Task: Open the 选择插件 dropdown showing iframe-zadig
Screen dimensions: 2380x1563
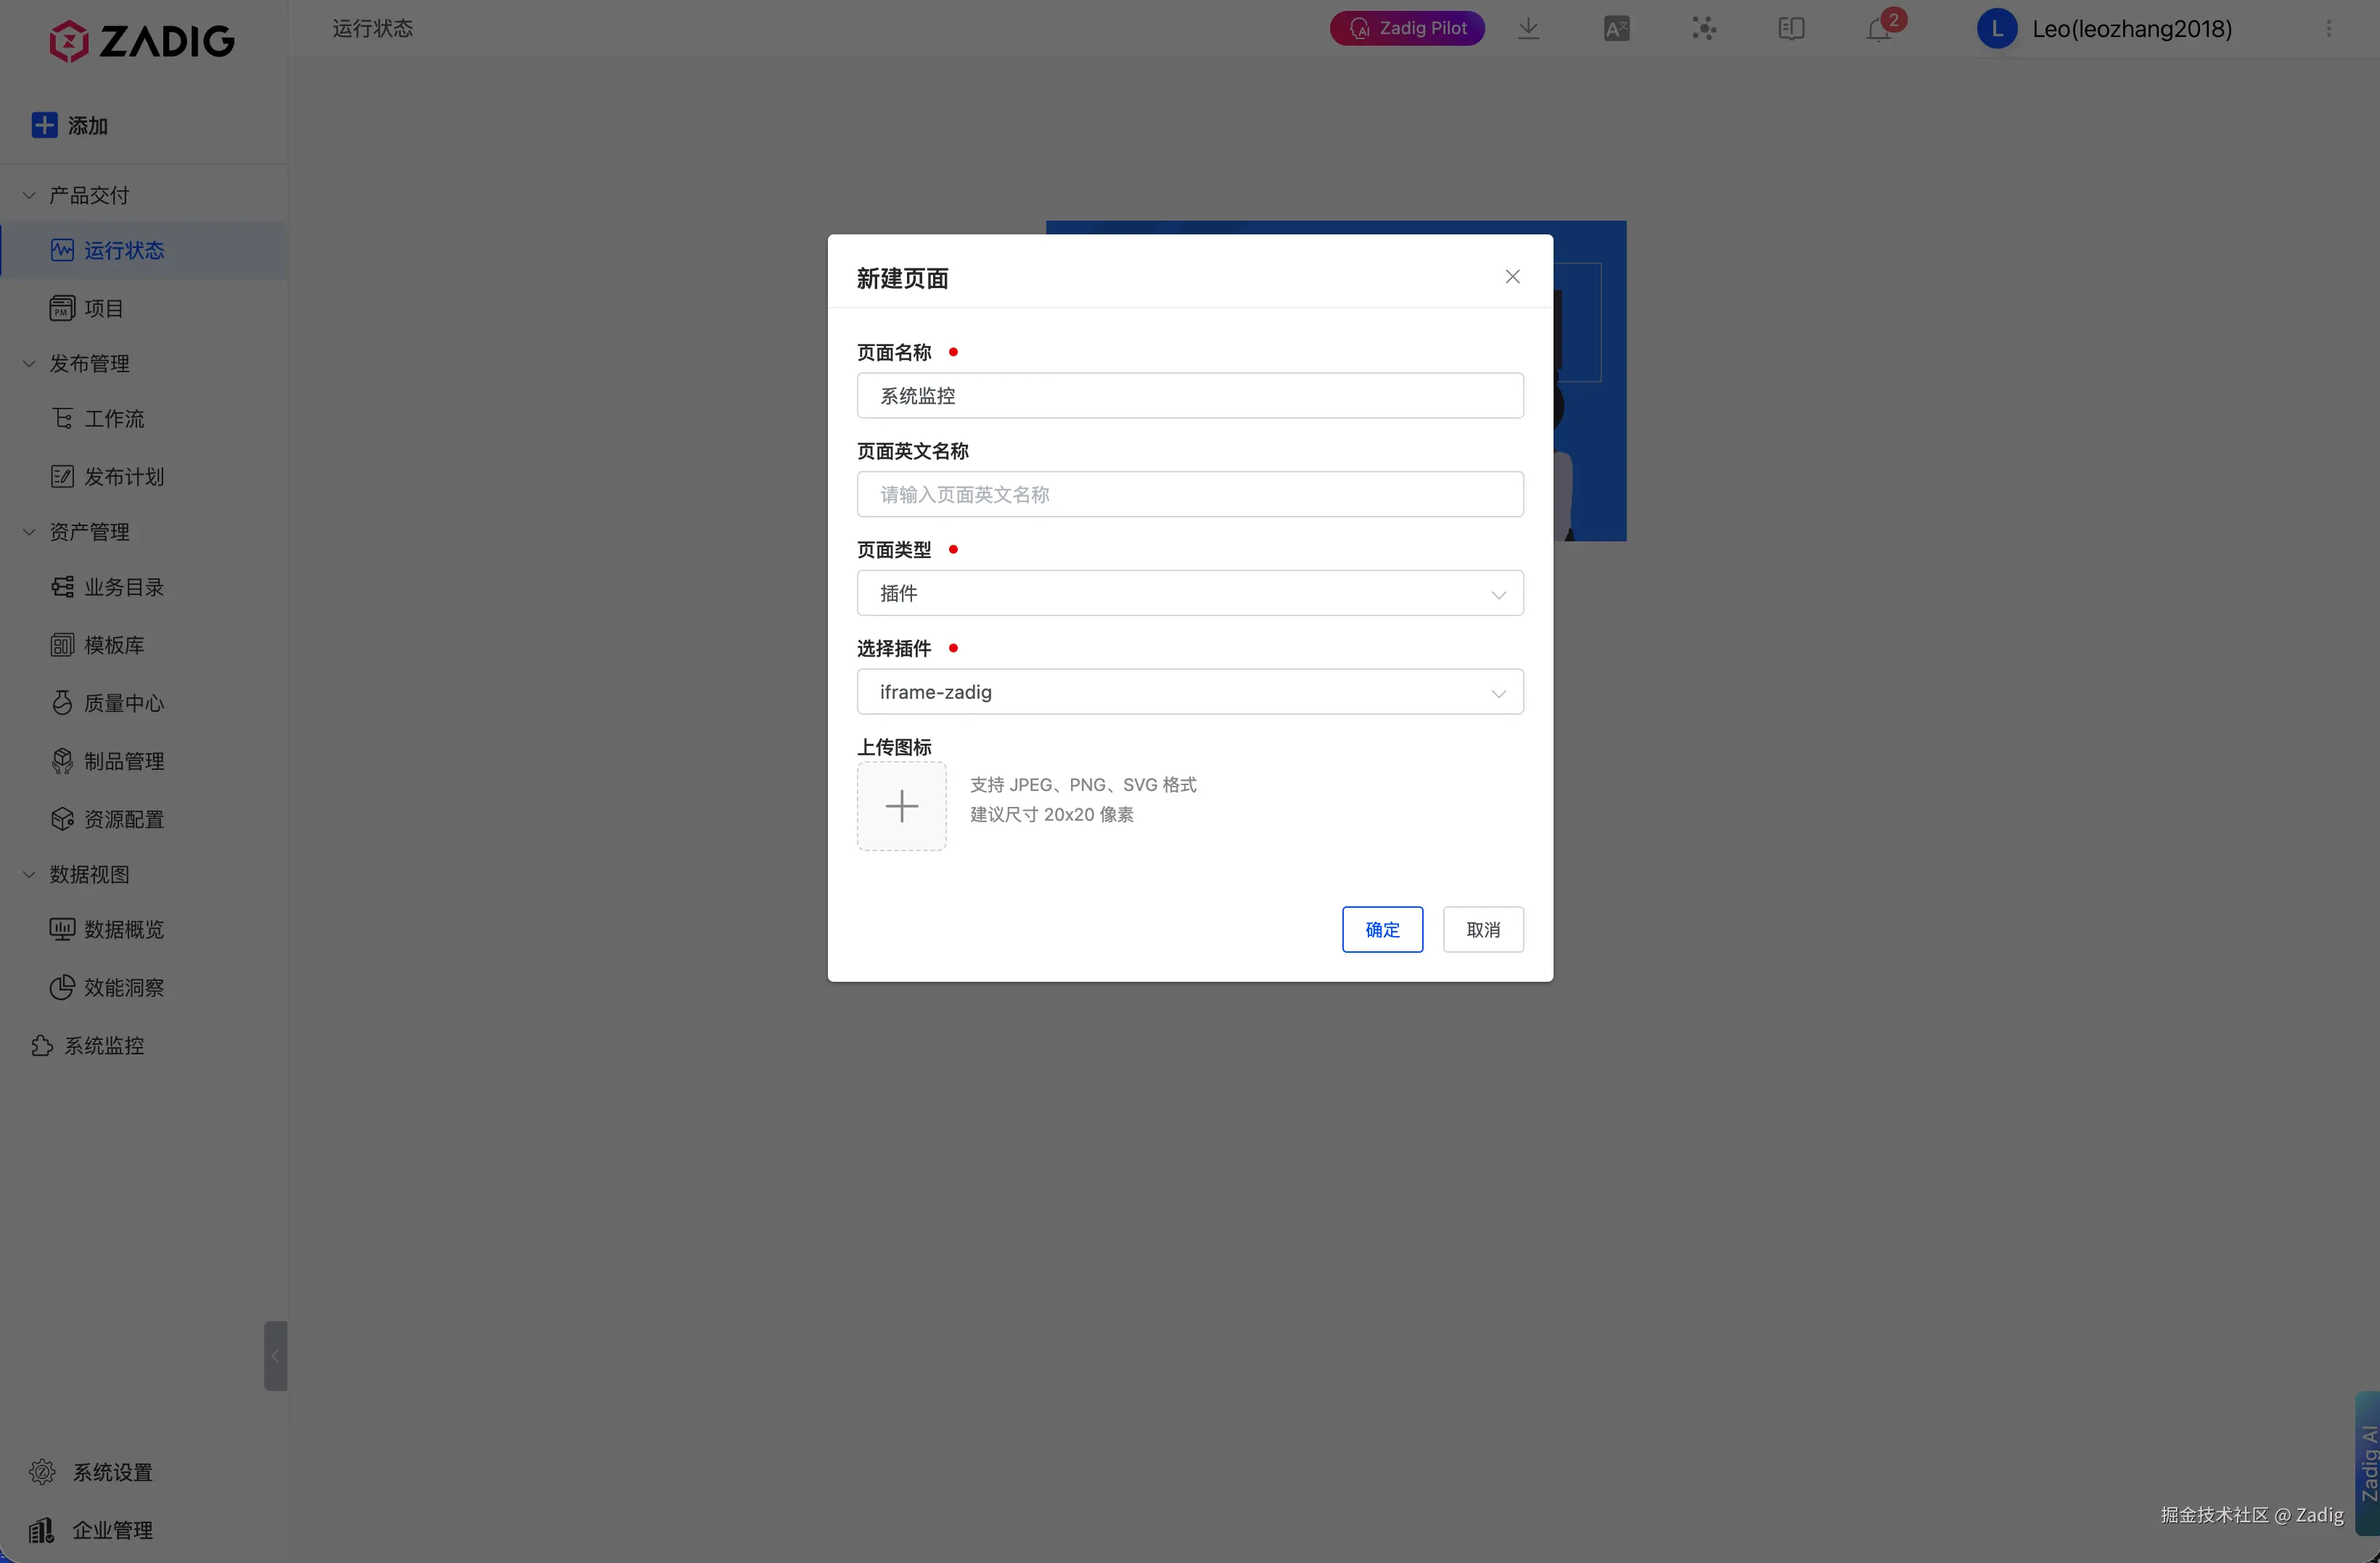Action: click(x=1189, y=692)
